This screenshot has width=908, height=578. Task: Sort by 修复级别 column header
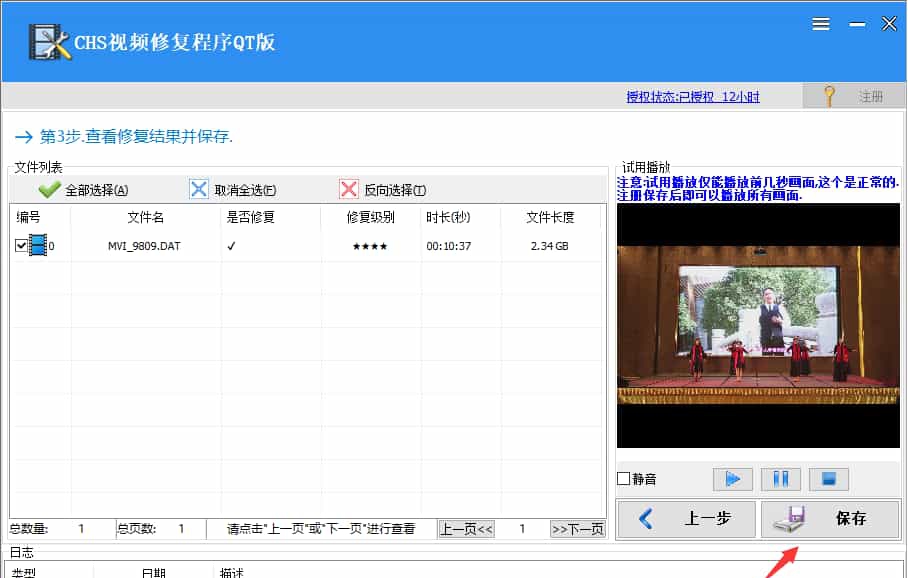(370, 217)
